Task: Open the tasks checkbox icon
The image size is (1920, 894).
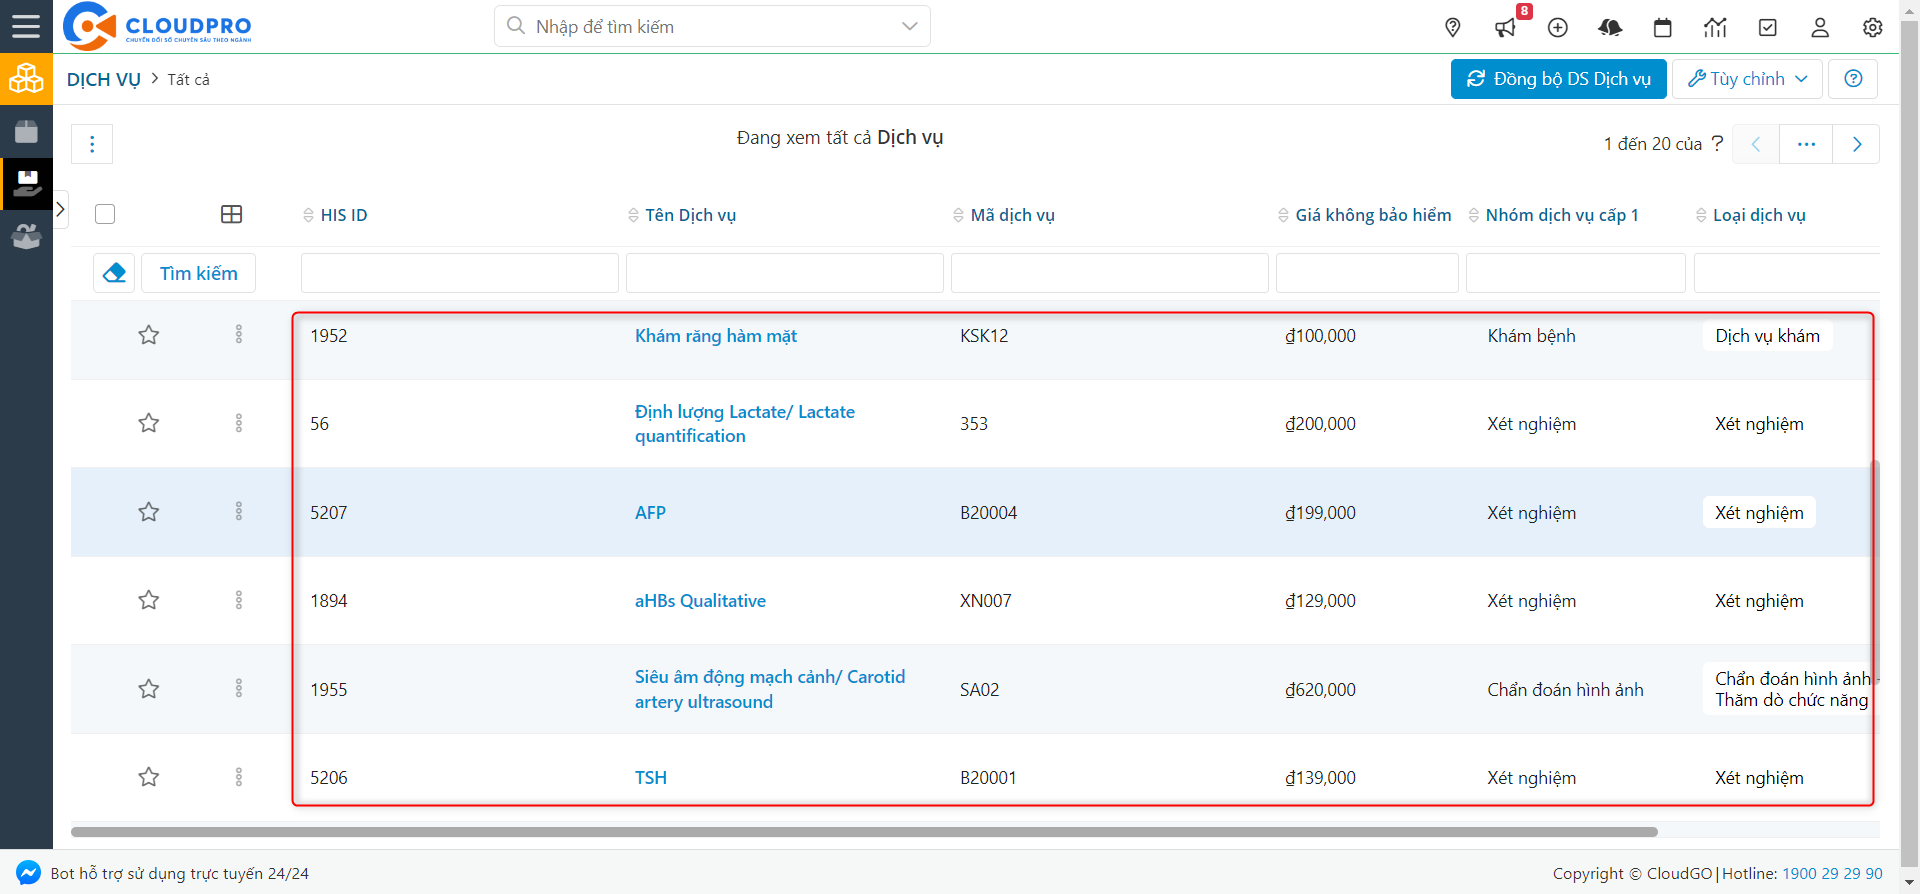Action: tap(1768, 28)
